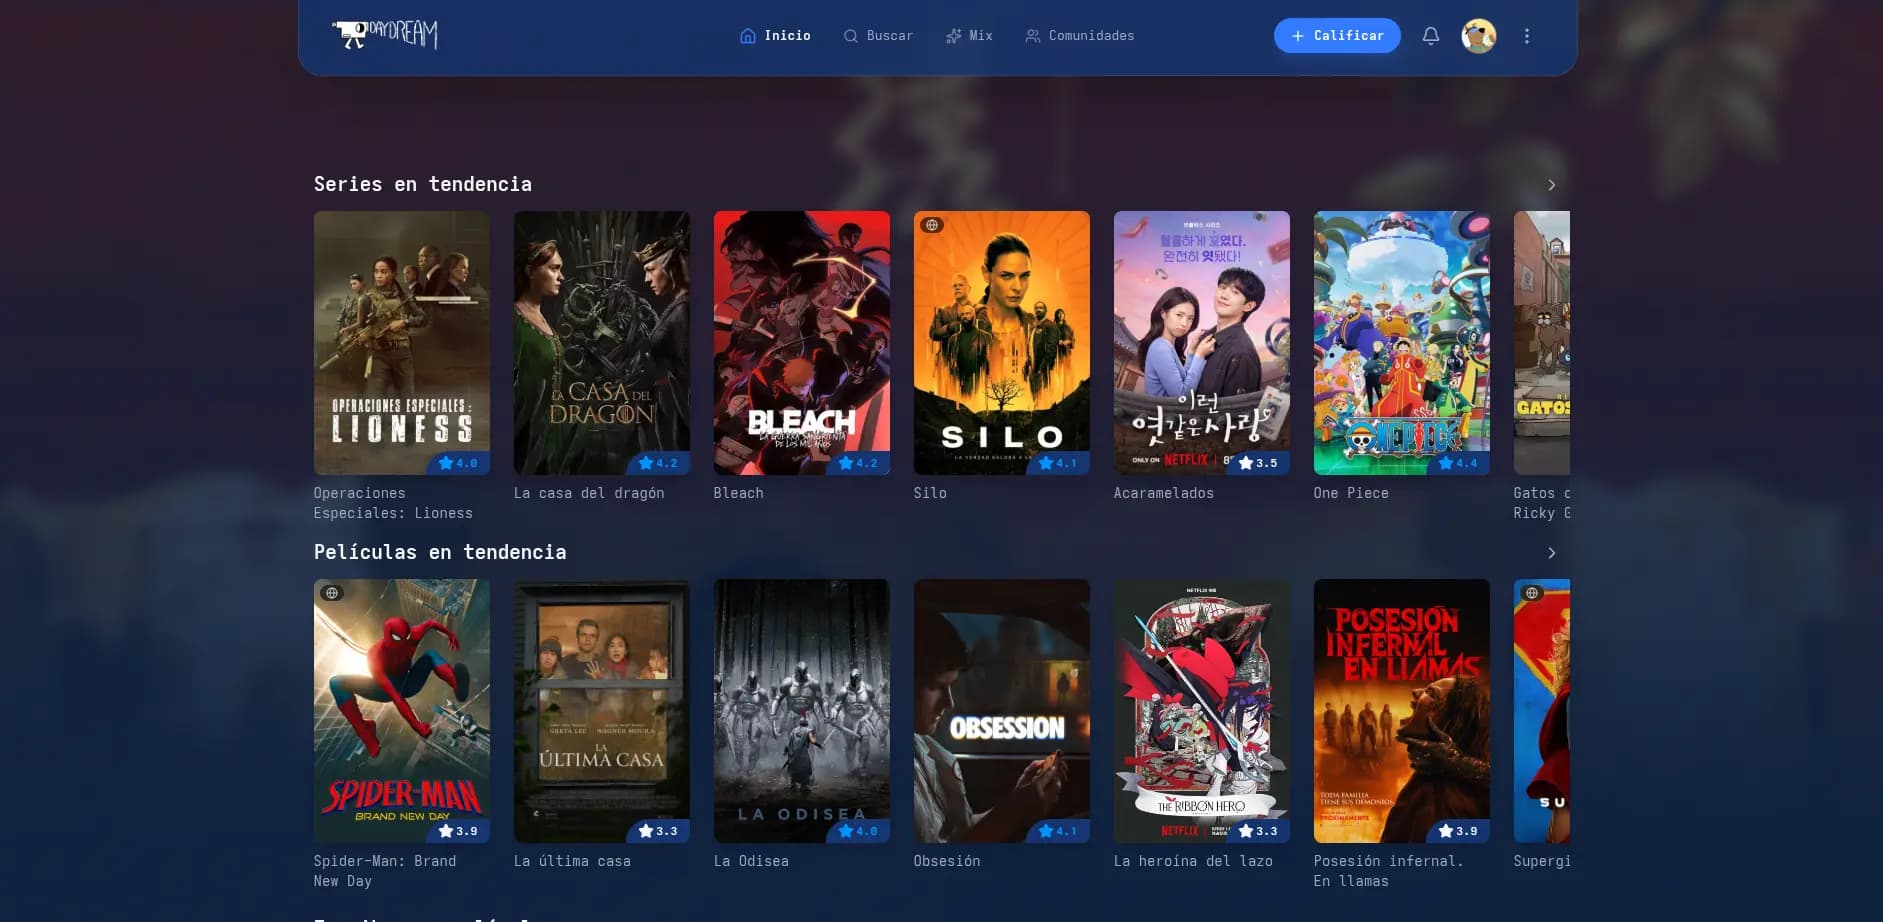The image size is (1883, 922).
Task: Click the title text 'La Odisea'
Action: click(751, 861)
